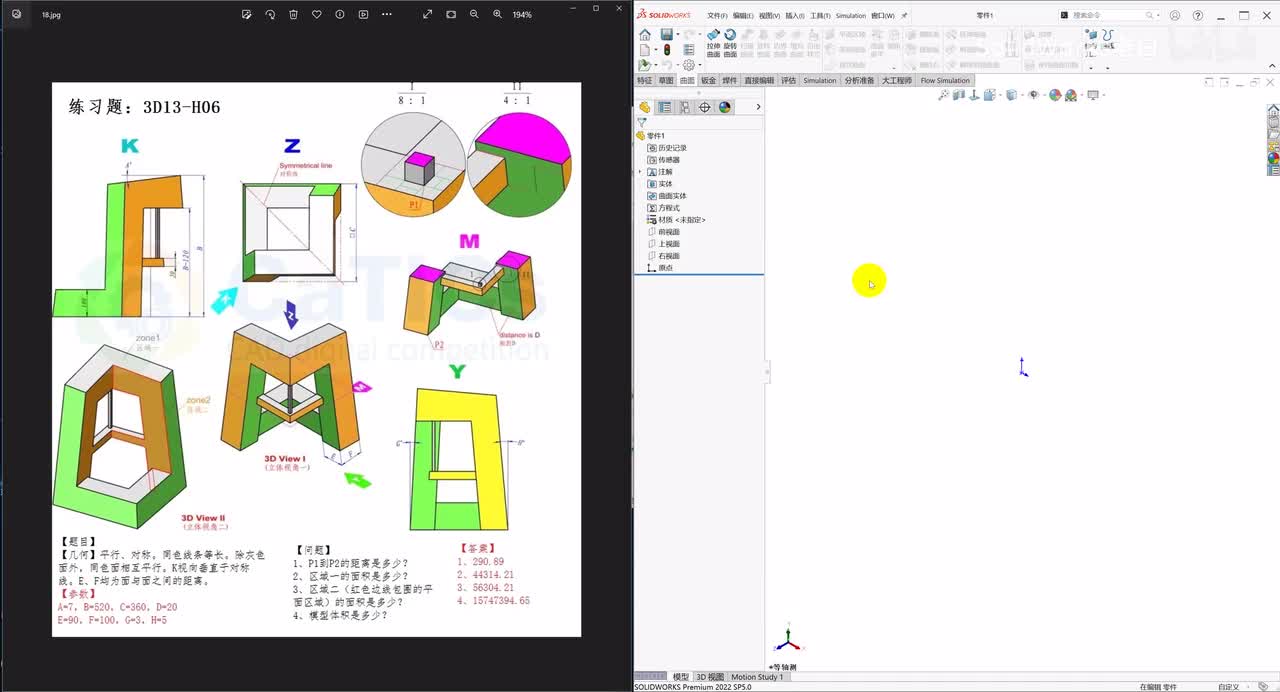Delete 18.jpg with trash icon
Screen dimensions: 1280x692
click(293, 14)
